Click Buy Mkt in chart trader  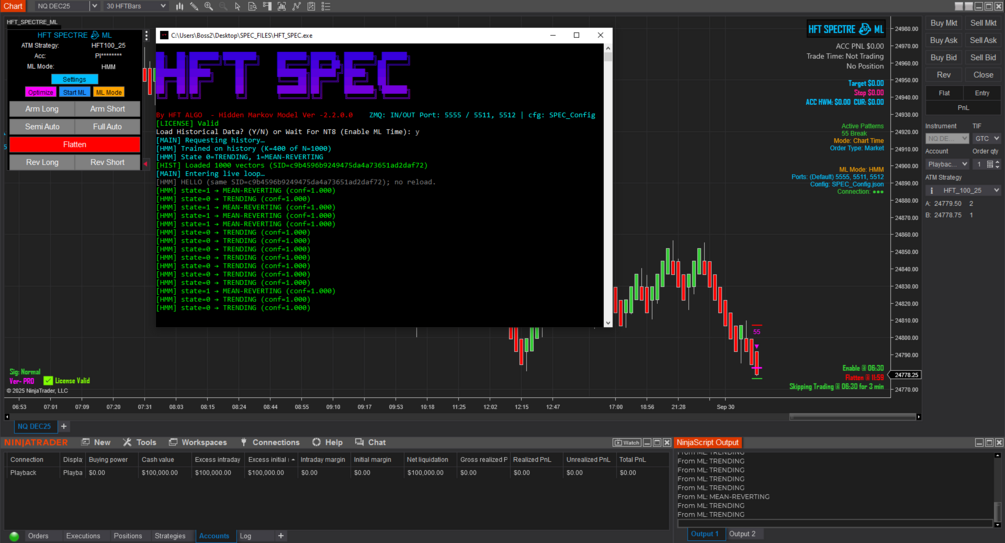click(x=943, y=23)
